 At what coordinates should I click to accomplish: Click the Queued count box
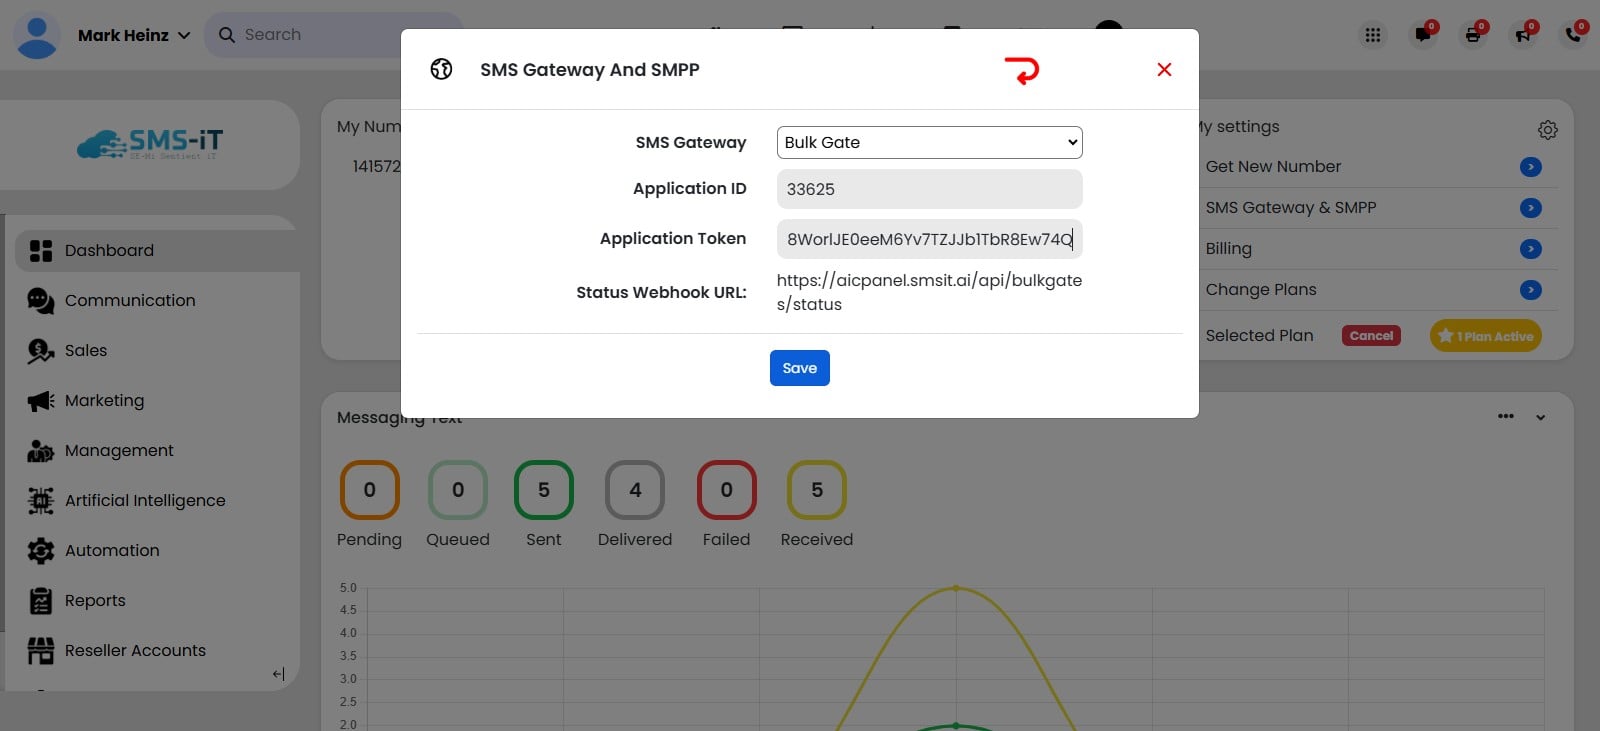(x=458, y=490)
